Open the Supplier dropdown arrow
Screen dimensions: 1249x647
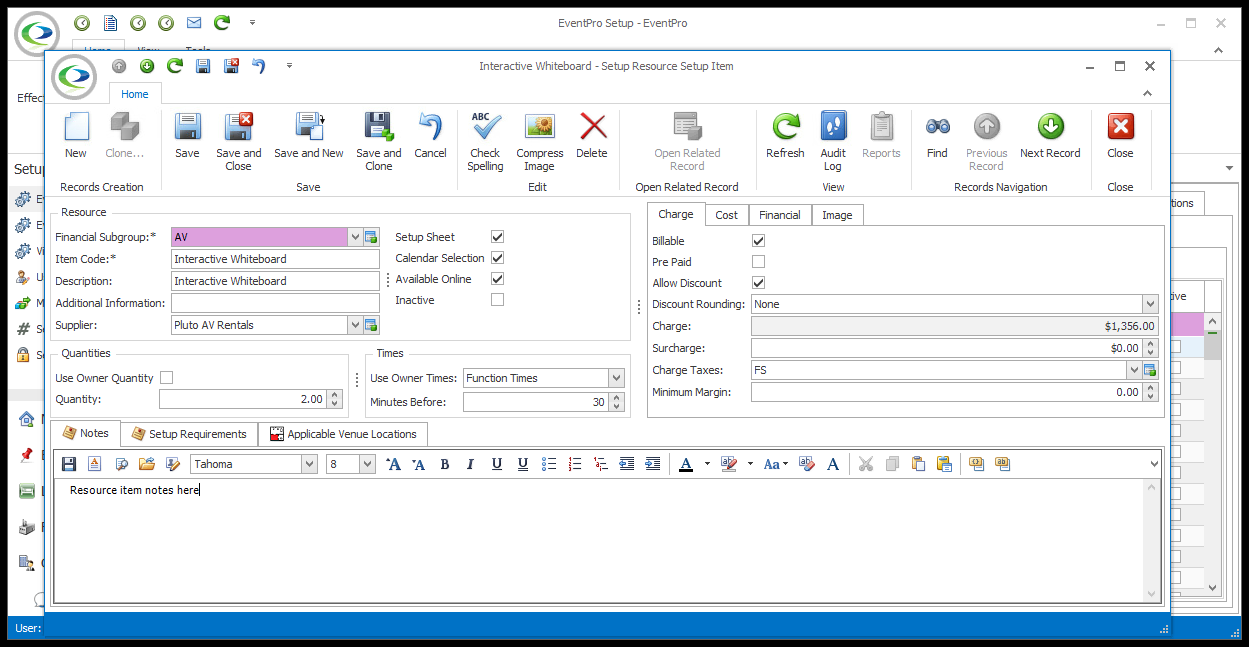(355, 325)
